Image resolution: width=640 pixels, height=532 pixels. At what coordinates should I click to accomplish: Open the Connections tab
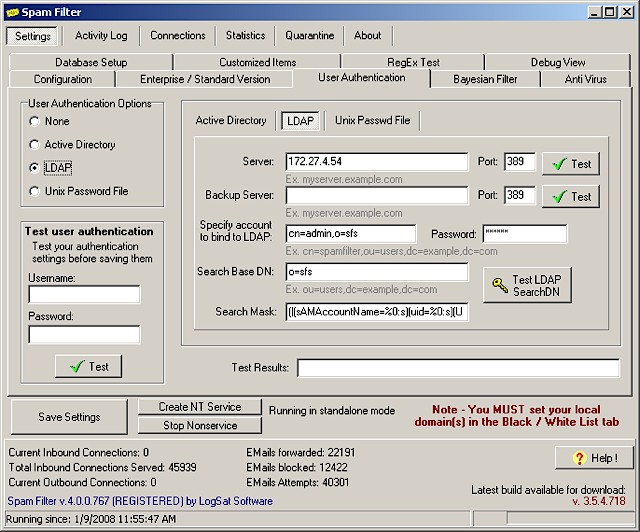click(178, 36)
